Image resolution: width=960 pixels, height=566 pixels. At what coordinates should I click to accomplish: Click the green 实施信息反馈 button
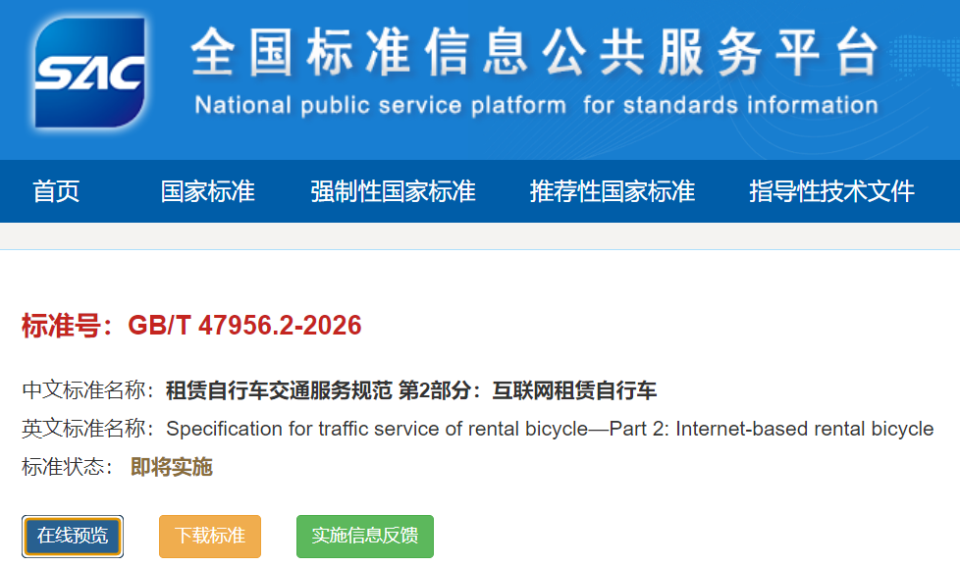tap(365, 536)
